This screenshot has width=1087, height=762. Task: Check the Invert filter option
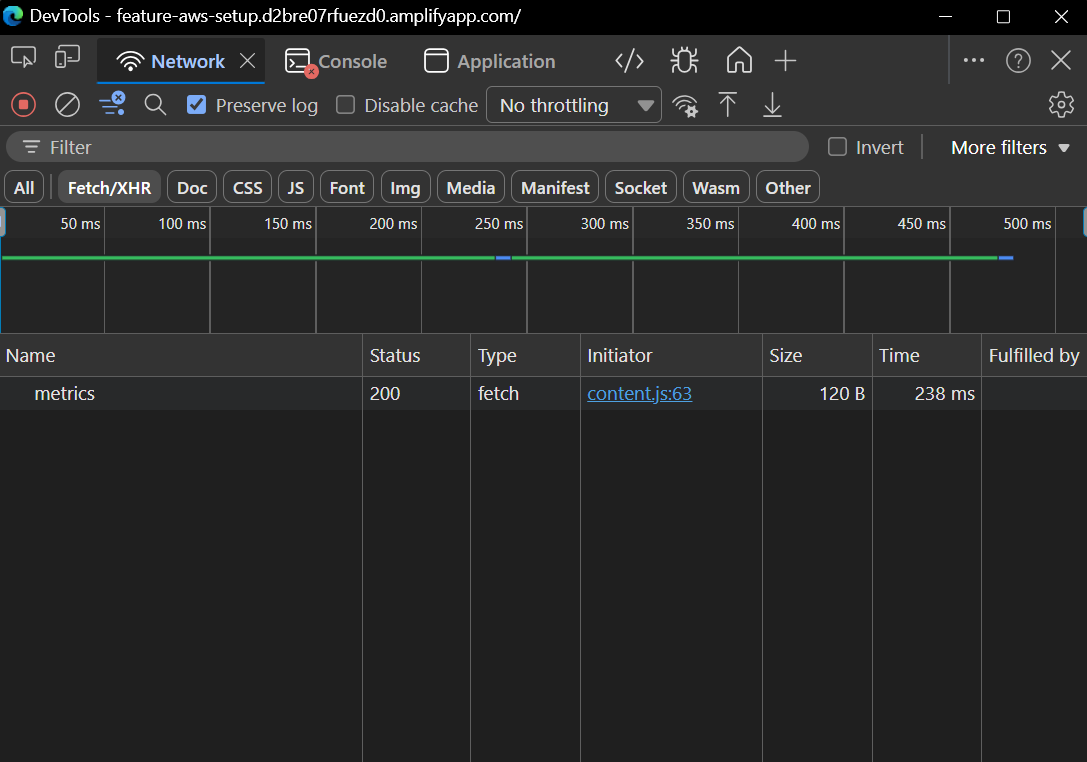[x=836, y=146]
